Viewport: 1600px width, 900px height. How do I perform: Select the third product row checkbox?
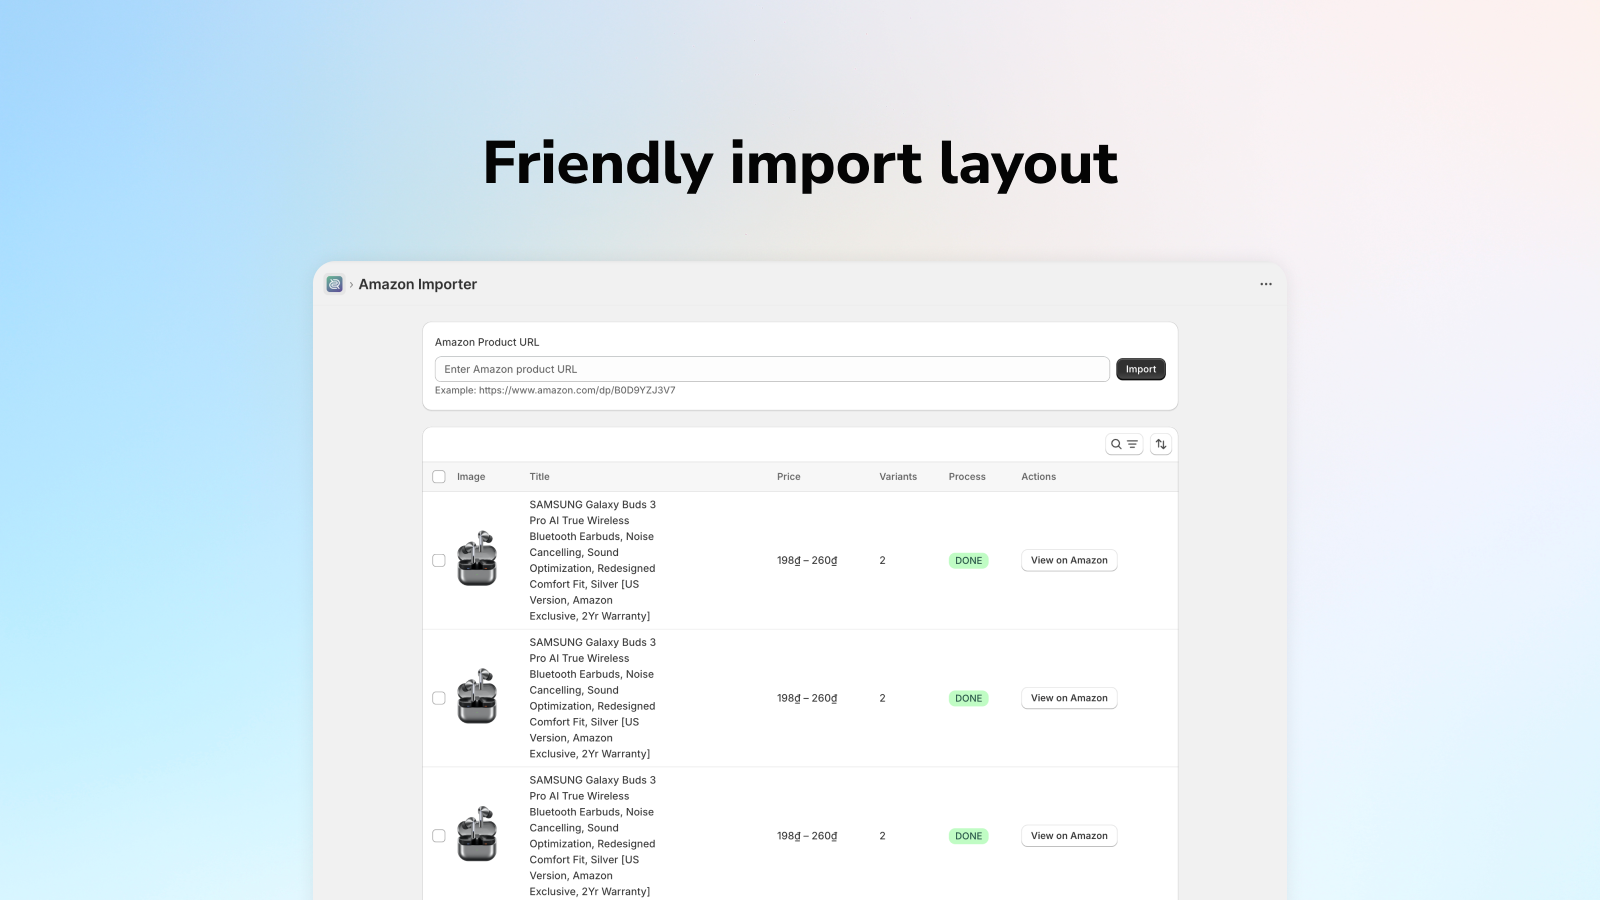point(438,835)
